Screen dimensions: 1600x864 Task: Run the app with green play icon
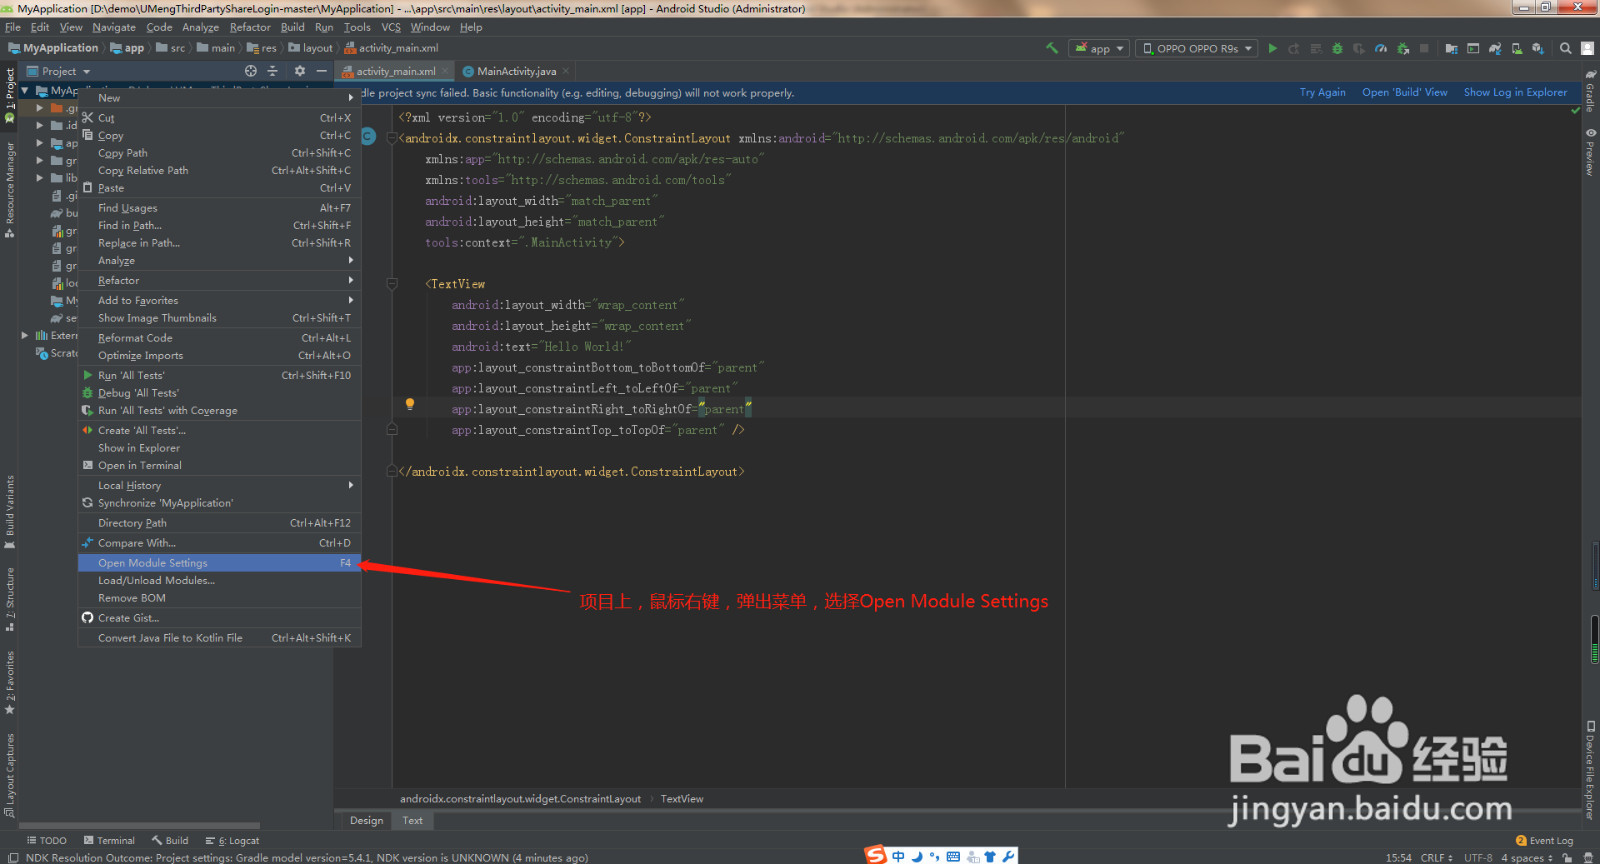coord(1272,48)
